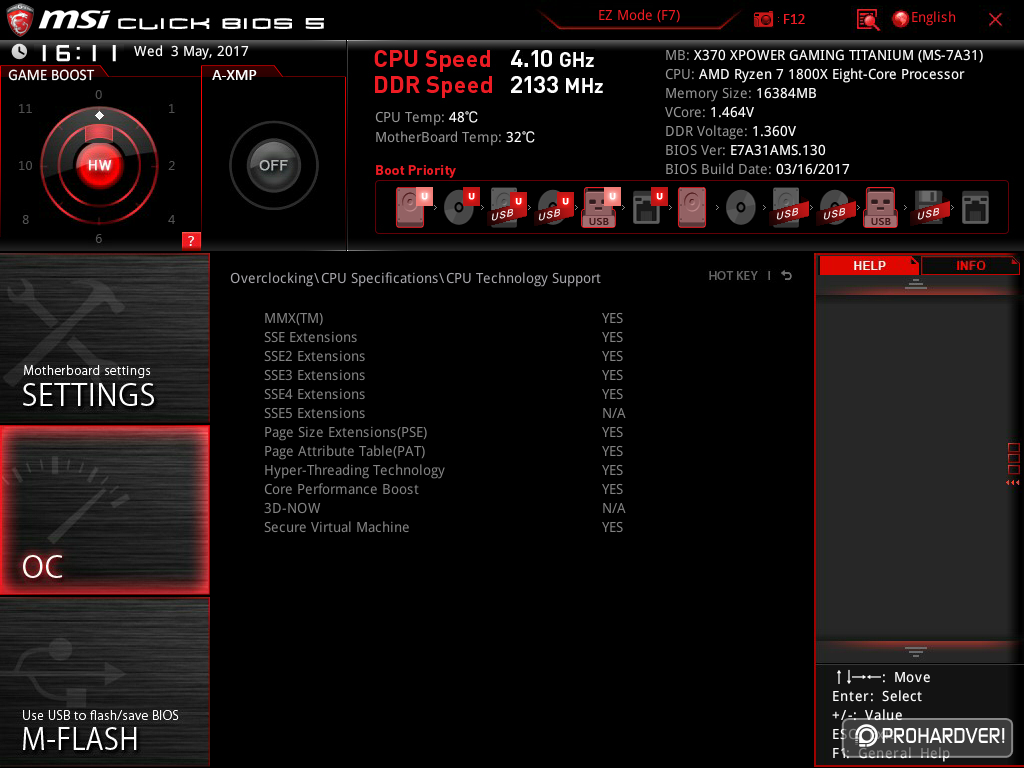Screen dimensions: 1024x768
Task: Select the Secure Virtual Machine row
Action: [x=444, y=527]
